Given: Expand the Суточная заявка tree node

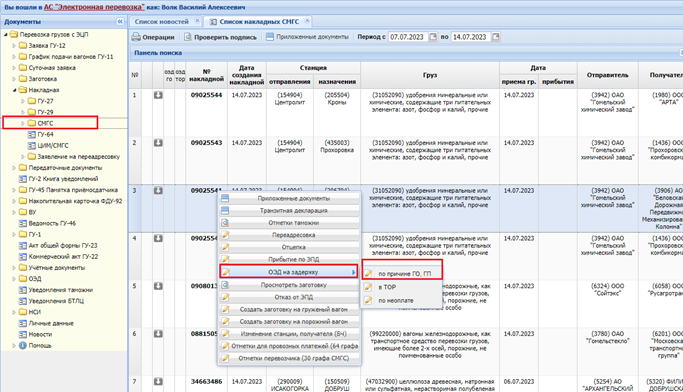Looking at the screenshot, I should 14,68.
